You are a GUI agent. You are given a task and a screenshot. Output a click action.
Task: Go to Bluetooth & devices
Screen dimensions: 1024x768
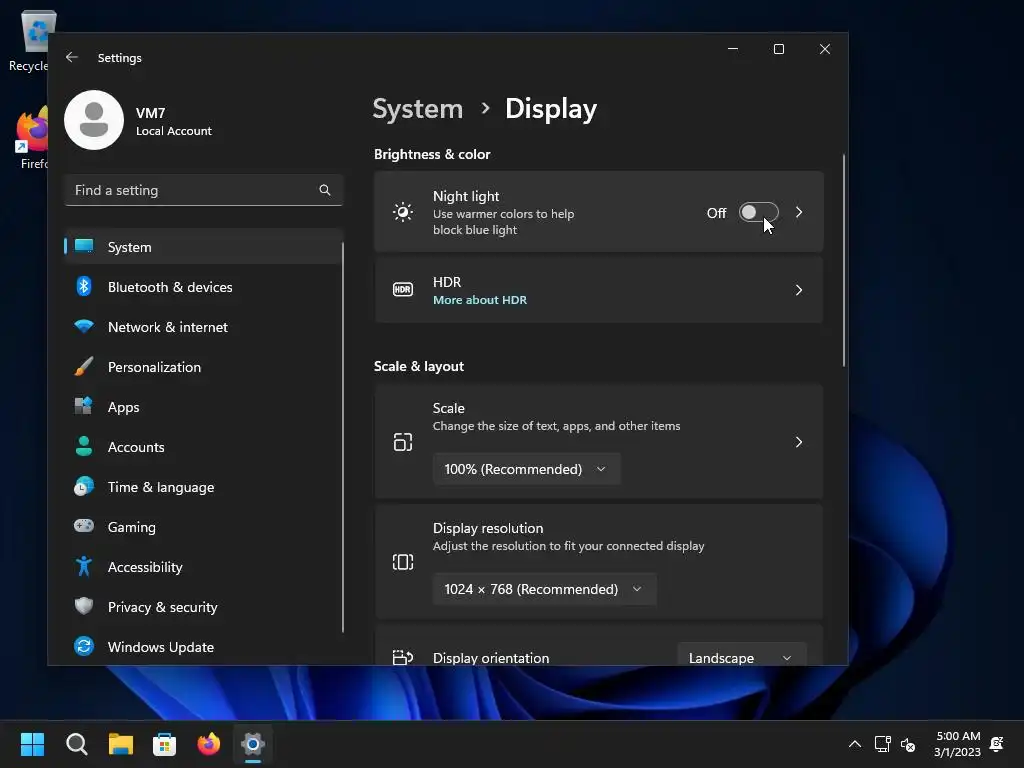click(x=203, y=287)
